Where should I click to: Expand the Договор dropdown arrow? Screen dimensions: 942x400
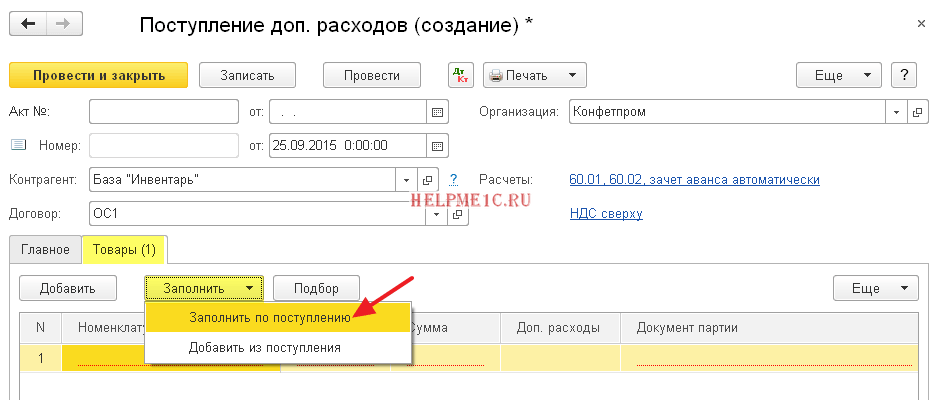(x=436, y=214)
